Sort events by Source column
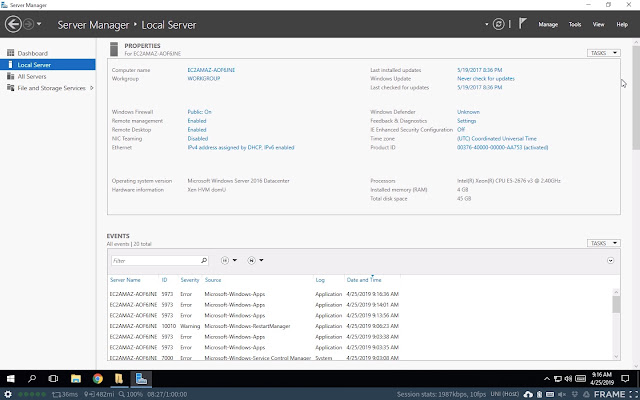This screenshot has width=640, height=400. 213,280
